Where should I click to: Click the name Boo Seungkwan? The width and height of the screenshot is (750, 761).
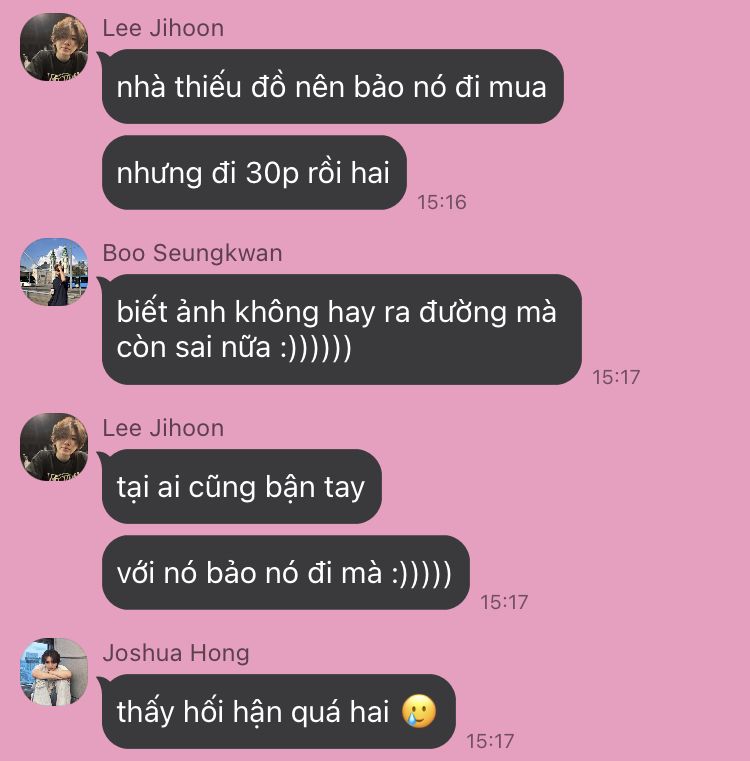pyautogui.click(x=192, y=253)
